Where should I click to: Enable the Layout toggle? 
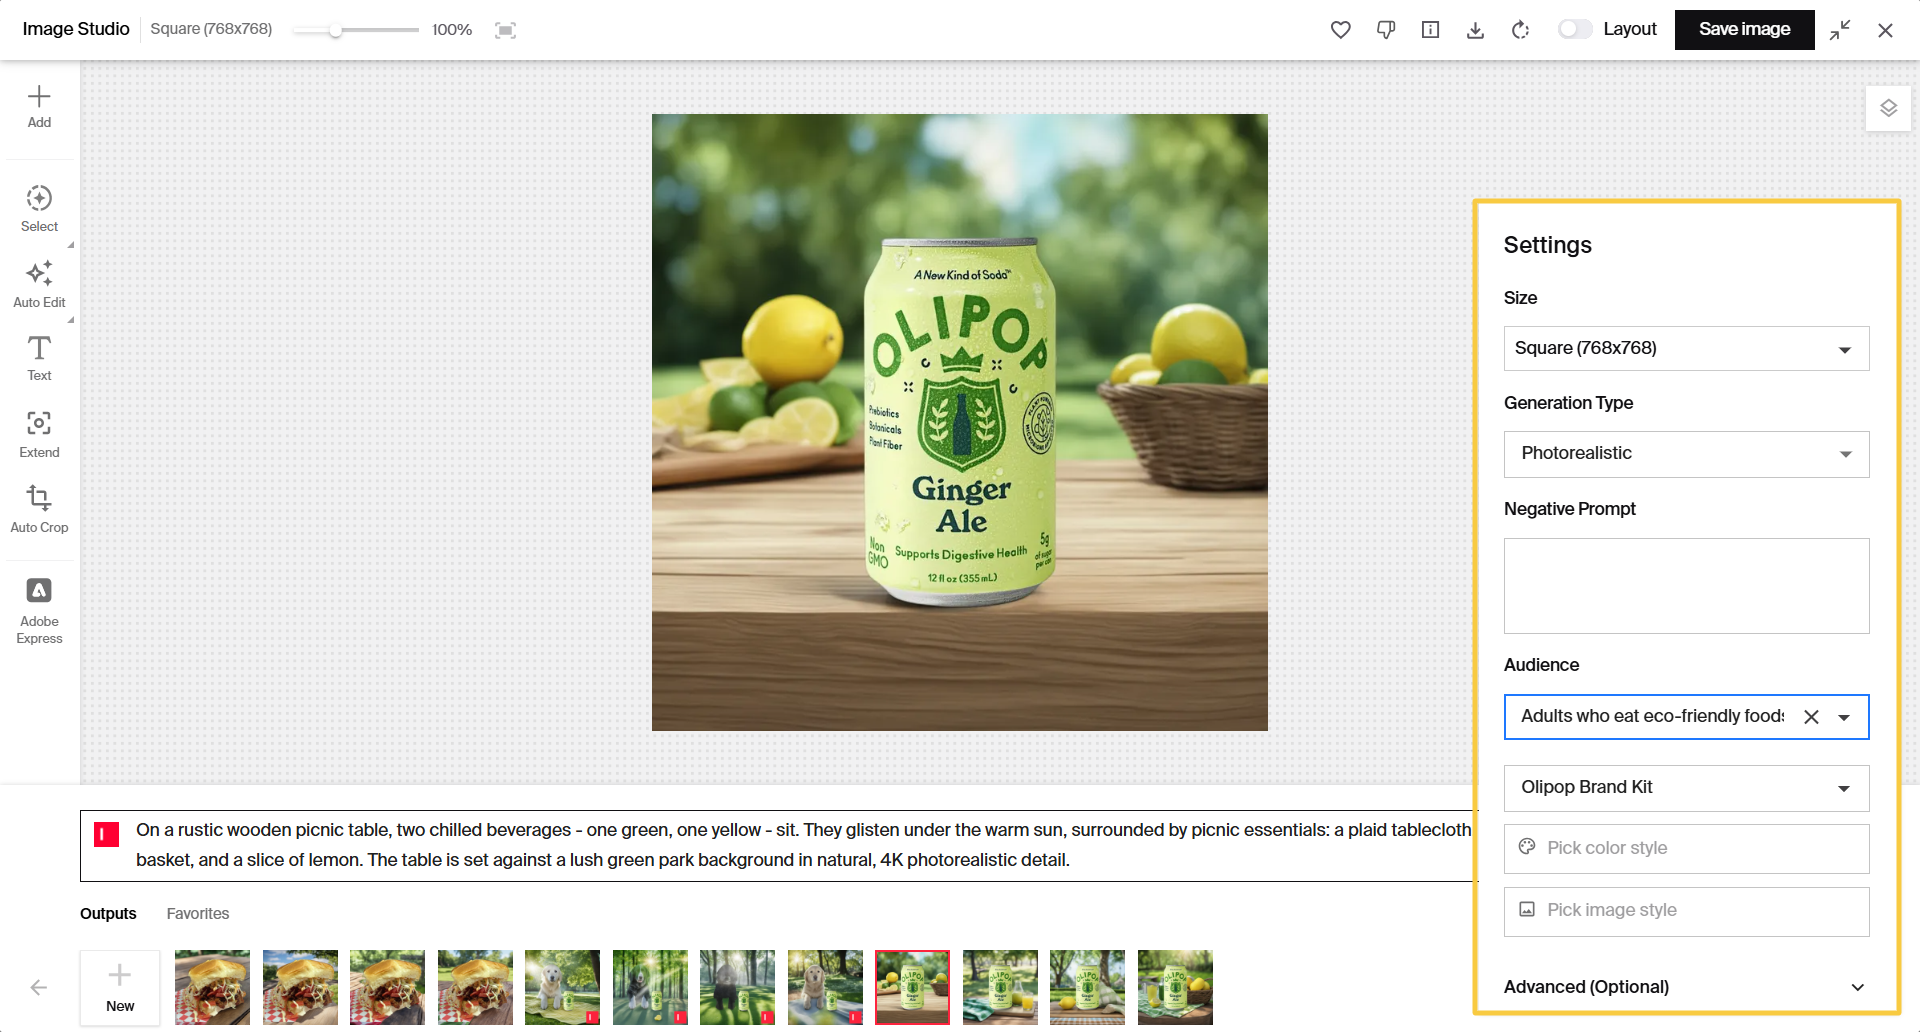tap(1574, 30)
